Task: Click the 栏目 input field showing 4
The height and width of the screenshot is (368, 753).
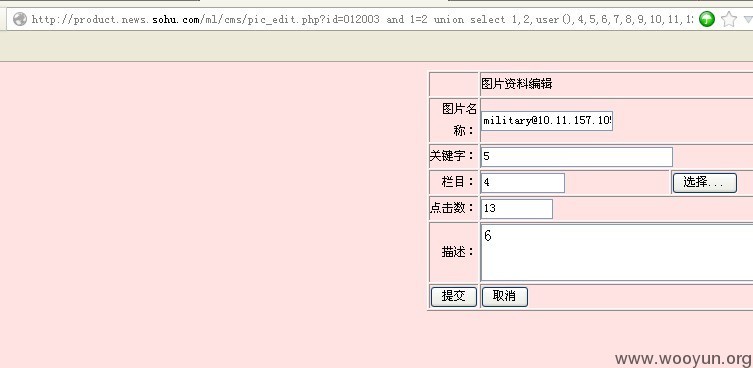Action: (x=523, y=183)
